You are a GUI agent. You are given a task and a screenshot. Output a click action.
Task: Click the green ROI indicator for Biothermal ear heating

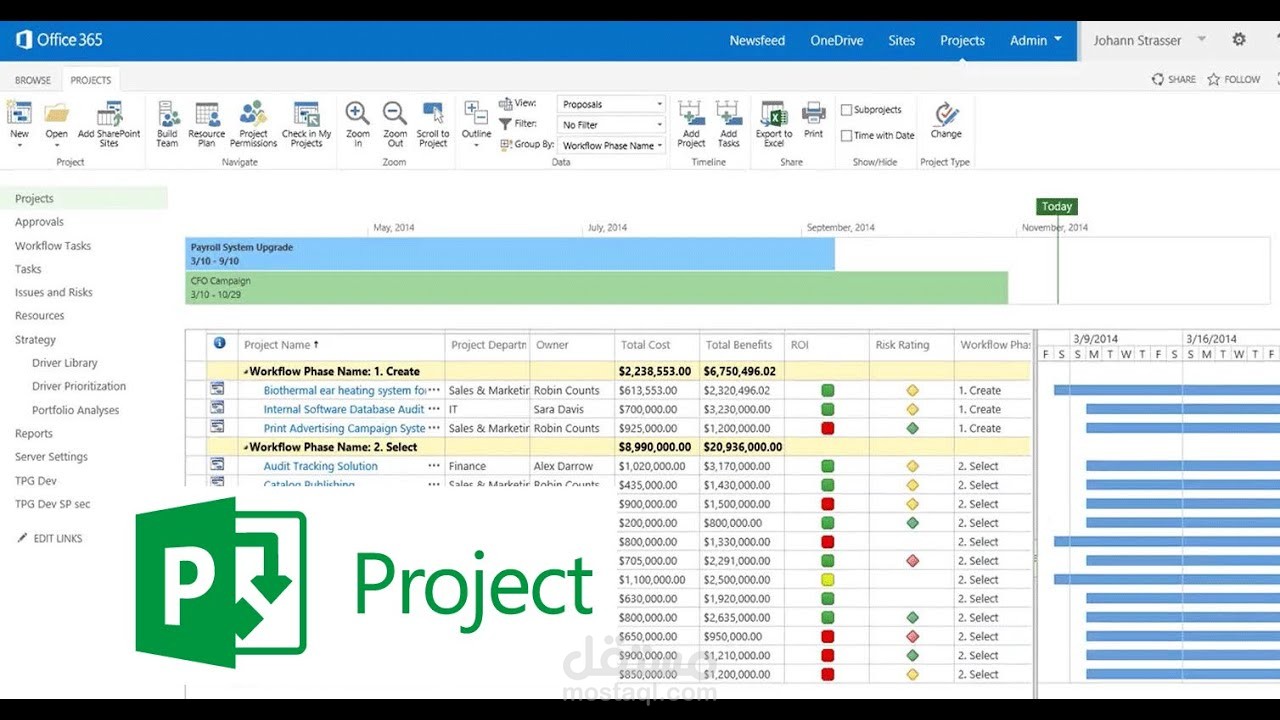tap(828, 390)
